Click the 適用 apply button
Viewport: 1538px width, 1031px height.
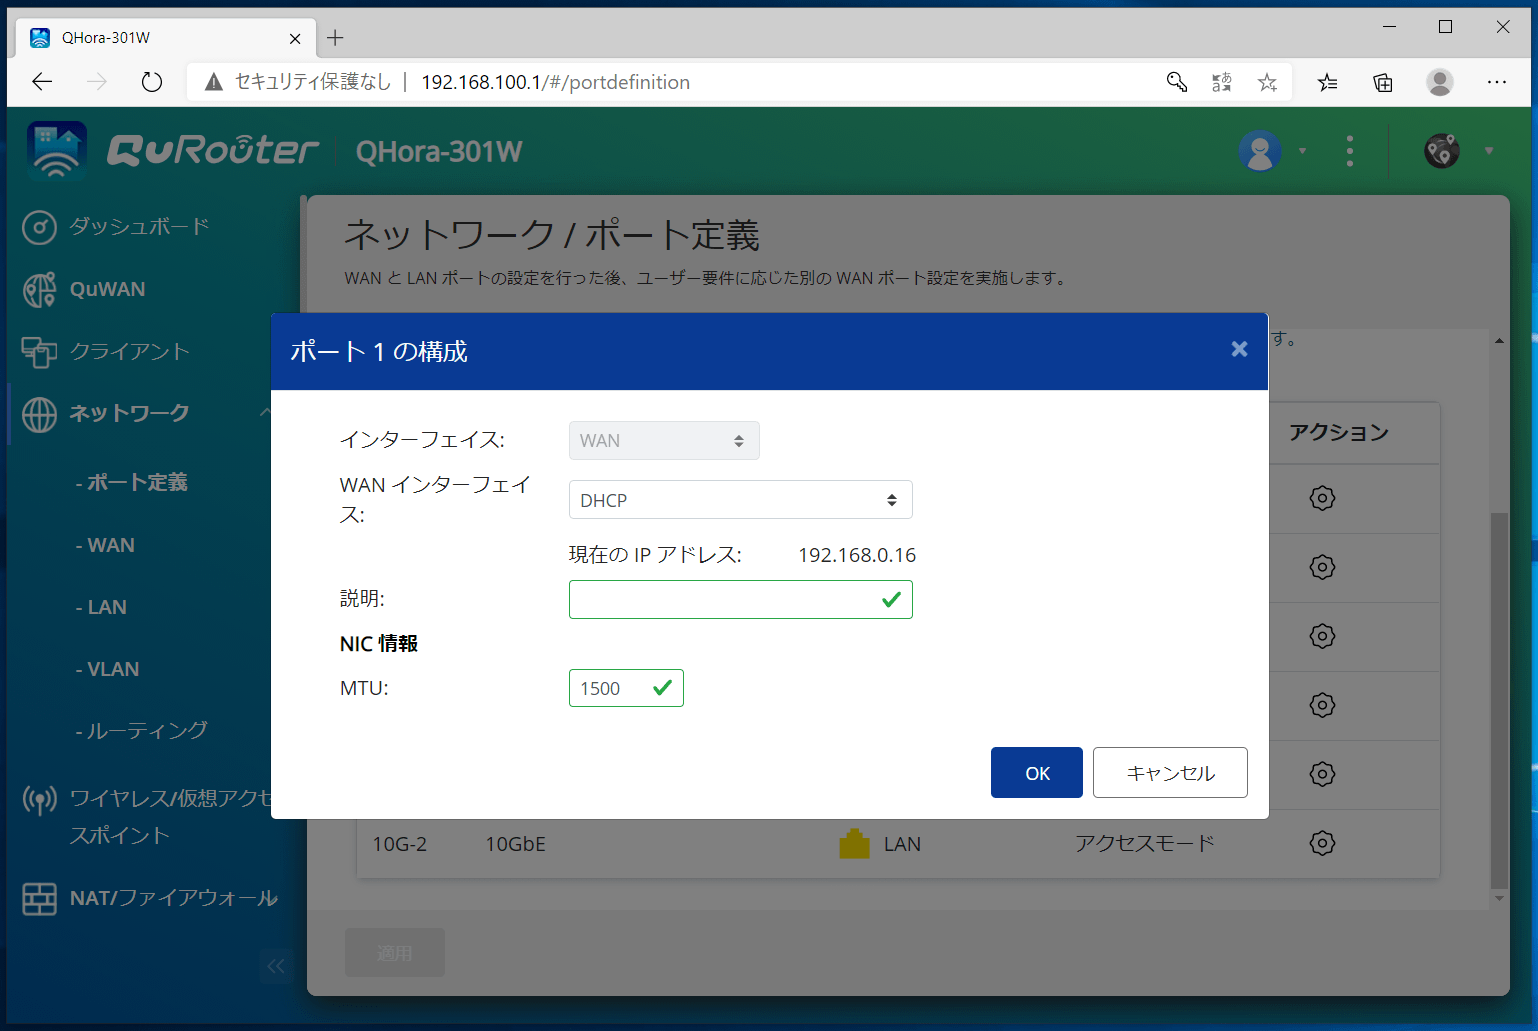(x=395, y=953)
